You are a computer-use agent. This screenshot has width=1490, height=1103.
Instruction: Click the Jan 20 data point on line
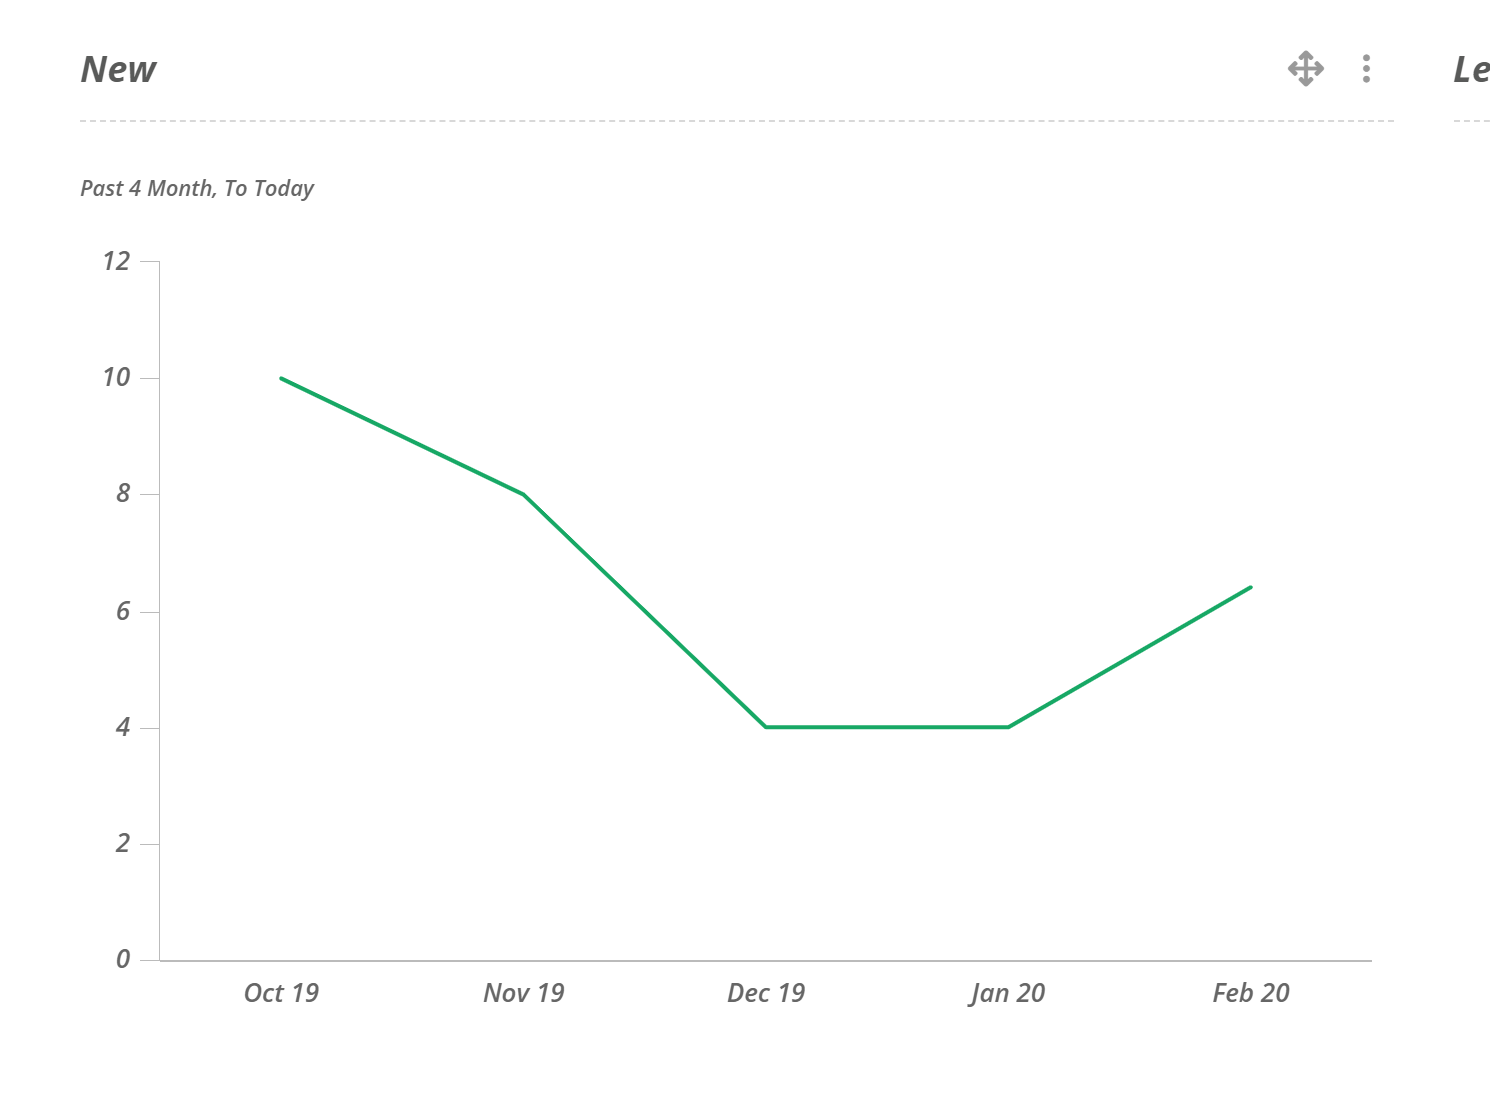click(x=1008, y=727)
